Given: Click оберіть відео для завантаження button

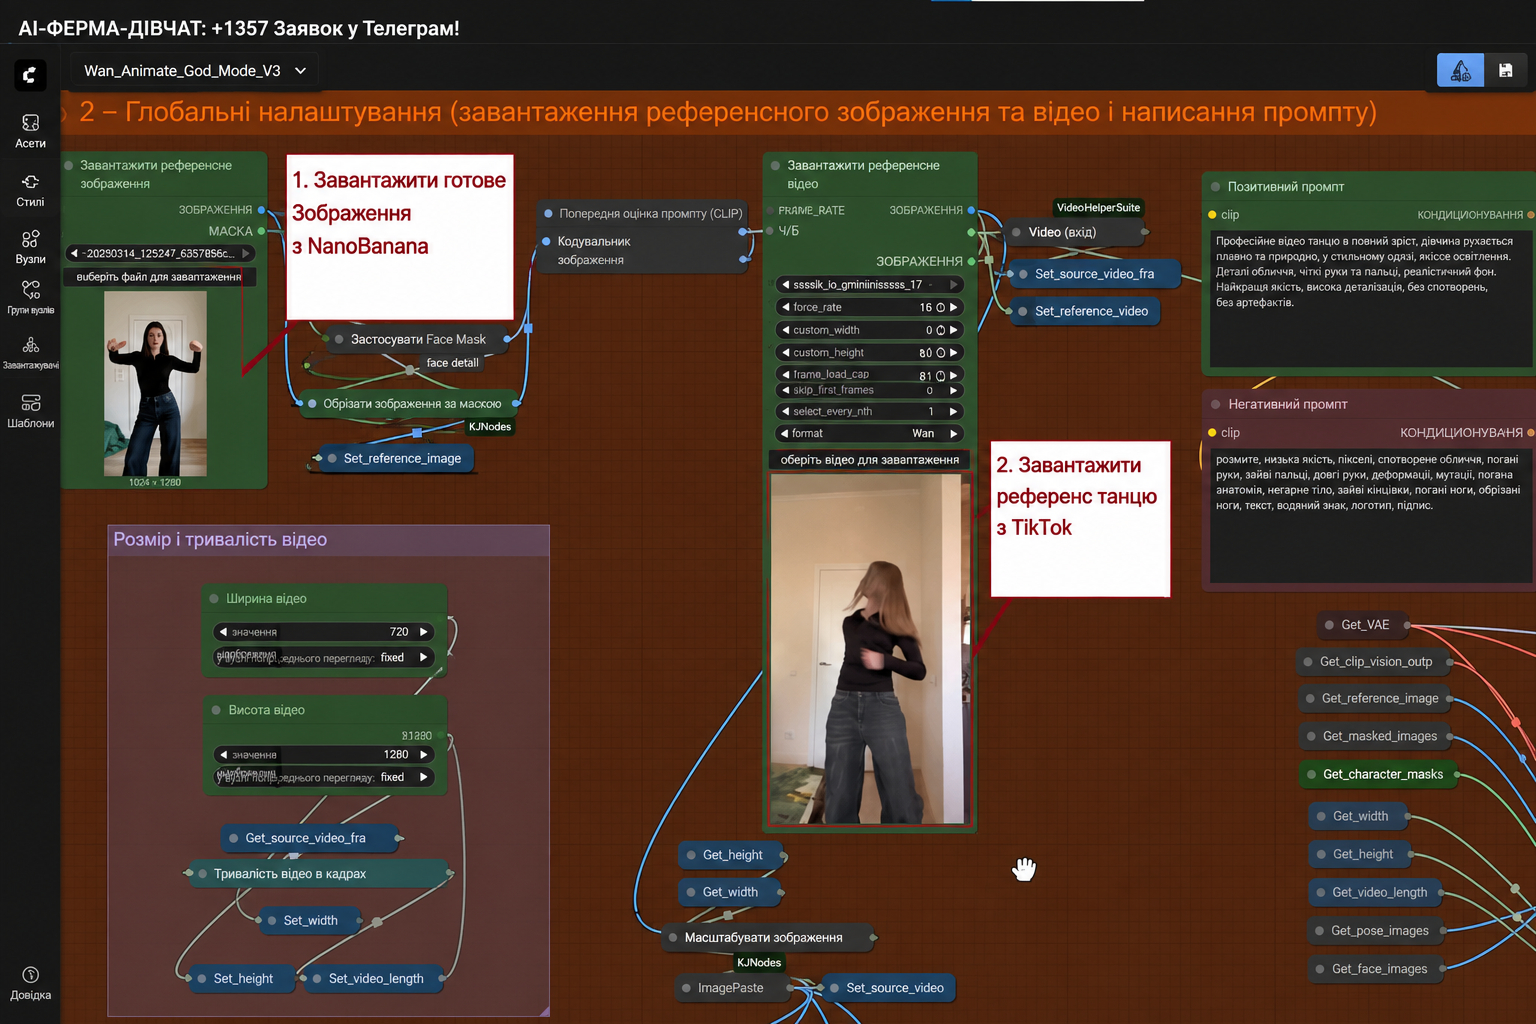Looking at the screenshot, I should (870, 460).
